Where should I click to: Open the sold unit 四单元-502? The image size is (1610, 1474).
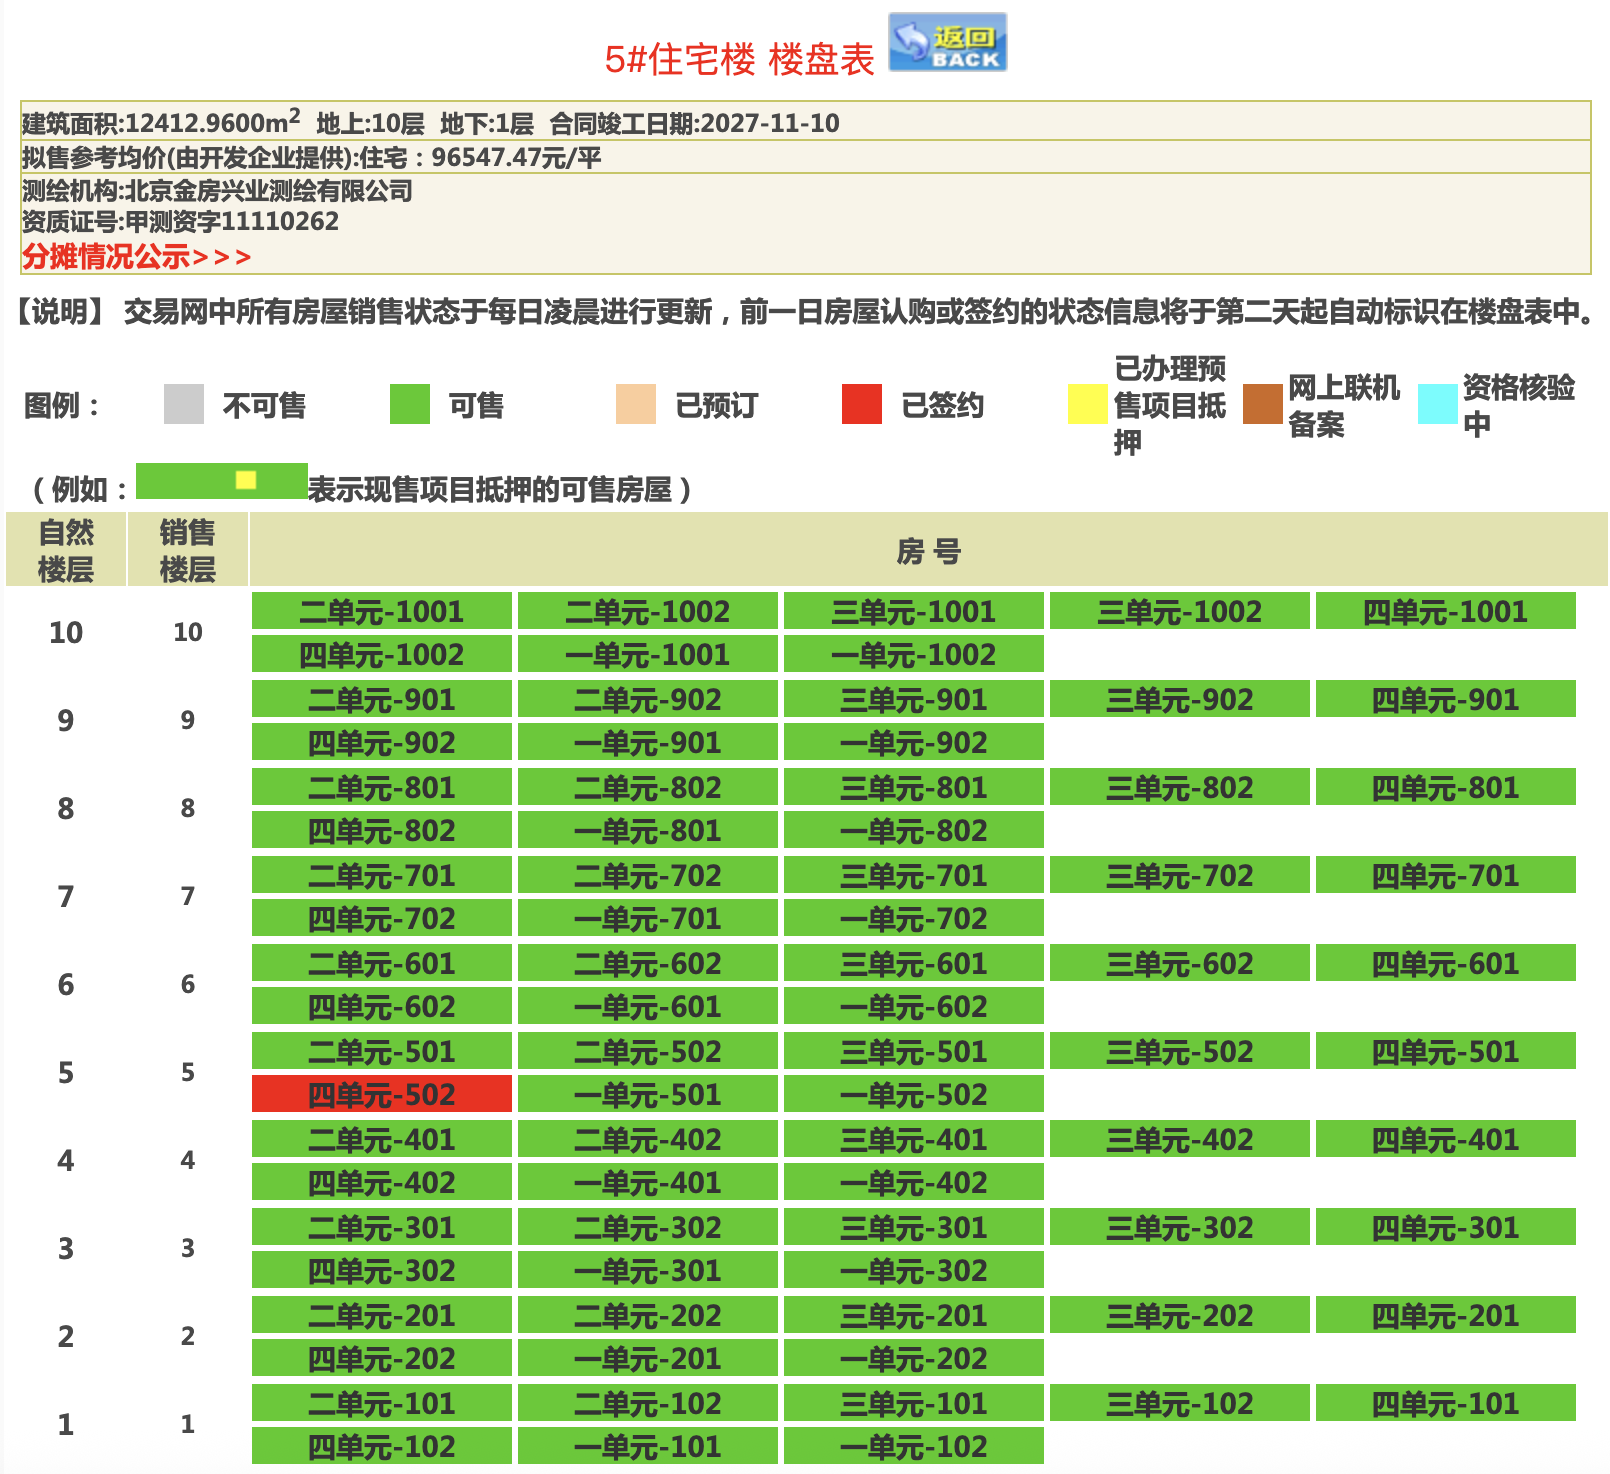(x=381, y=1095)
